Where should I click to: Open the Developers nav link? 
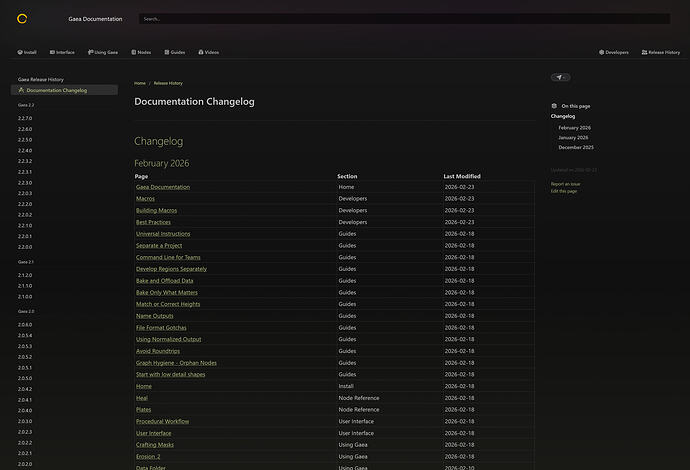pos(613,52)
